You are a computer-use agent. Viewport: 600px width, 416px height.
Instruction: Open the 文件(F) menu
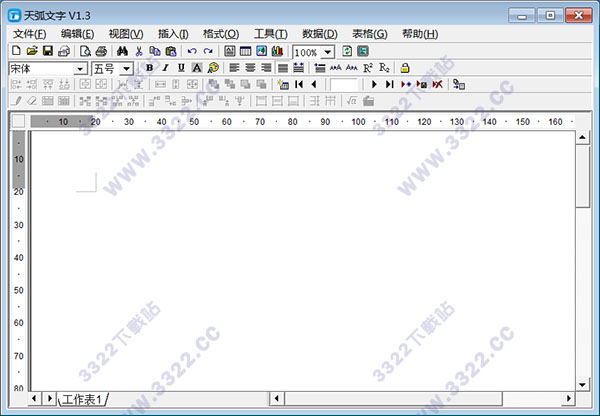click(x=29, y=34)
